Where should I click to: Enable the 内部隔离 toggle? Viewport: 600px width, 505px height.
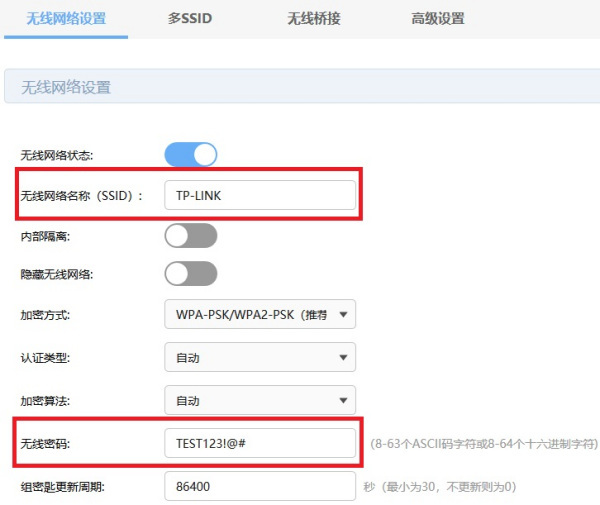pos(190,235)
